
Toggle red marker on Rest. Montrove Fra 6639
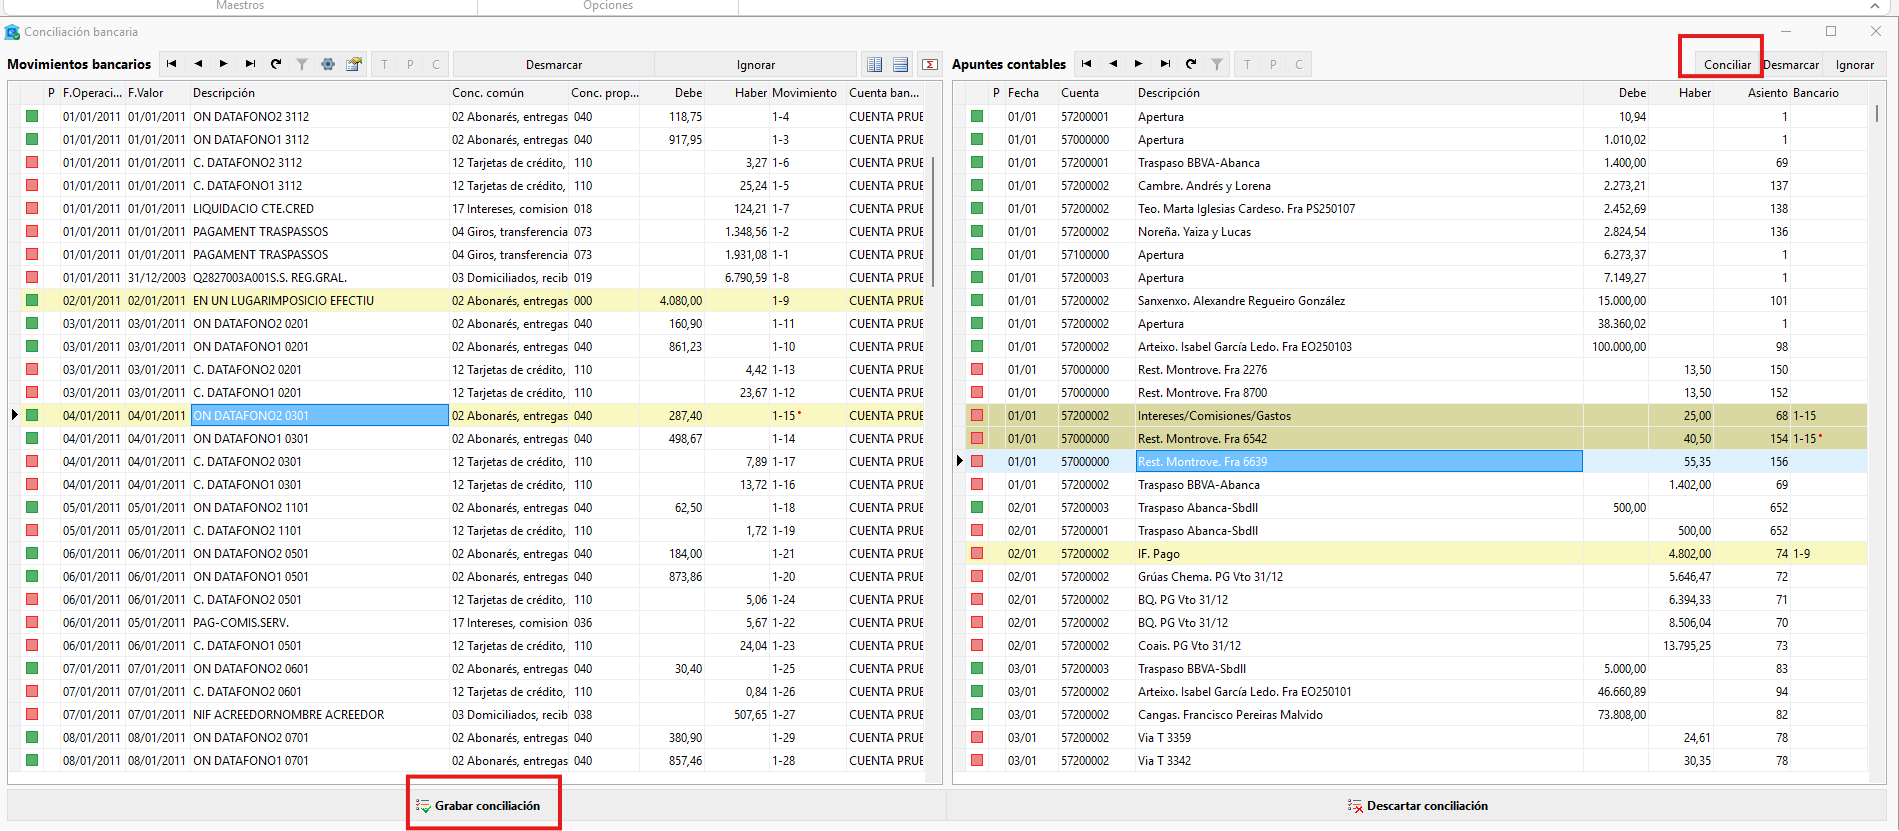coord(977,461)
